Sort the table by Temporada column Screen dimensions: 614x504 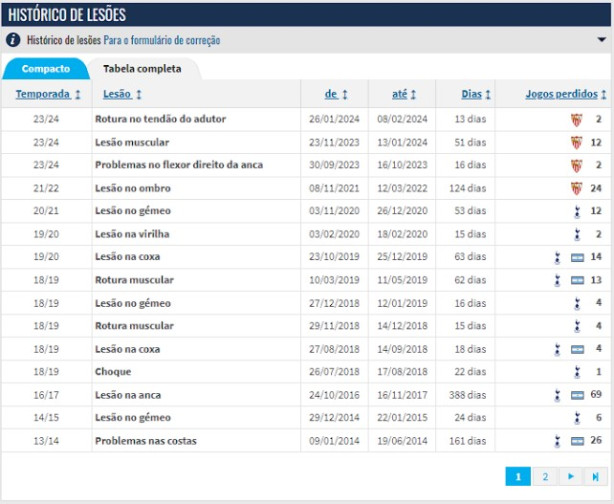(x=48, y=94)
